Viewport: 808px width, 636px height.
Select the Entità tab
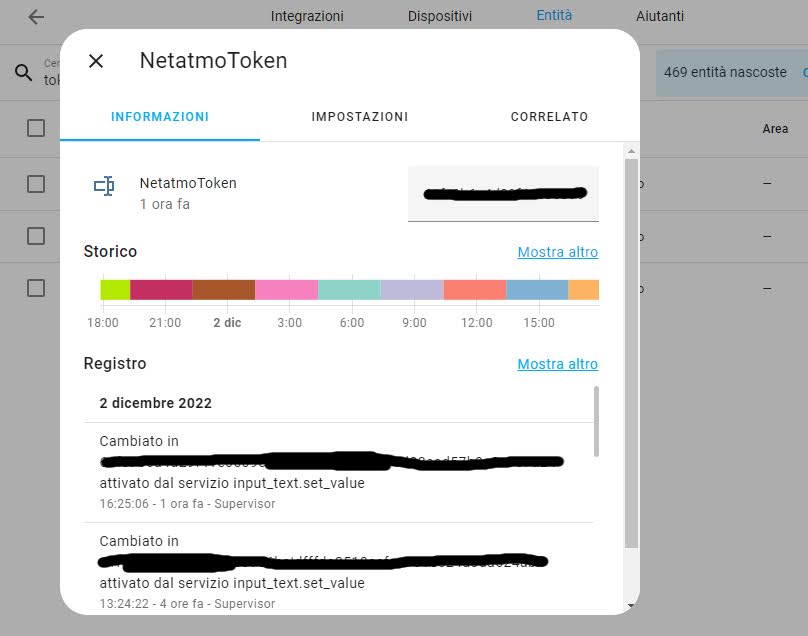click(554, 15)
